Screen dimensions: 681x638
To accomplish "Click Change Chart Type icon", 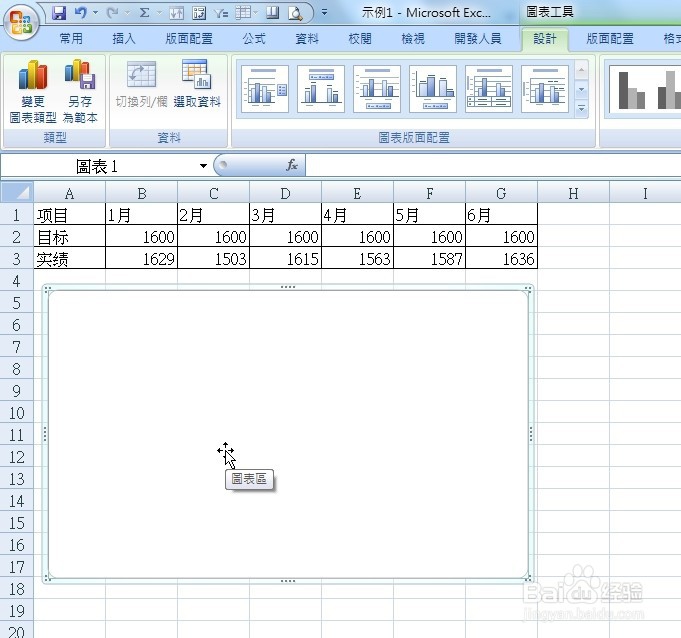I will [x=33, y=91].
